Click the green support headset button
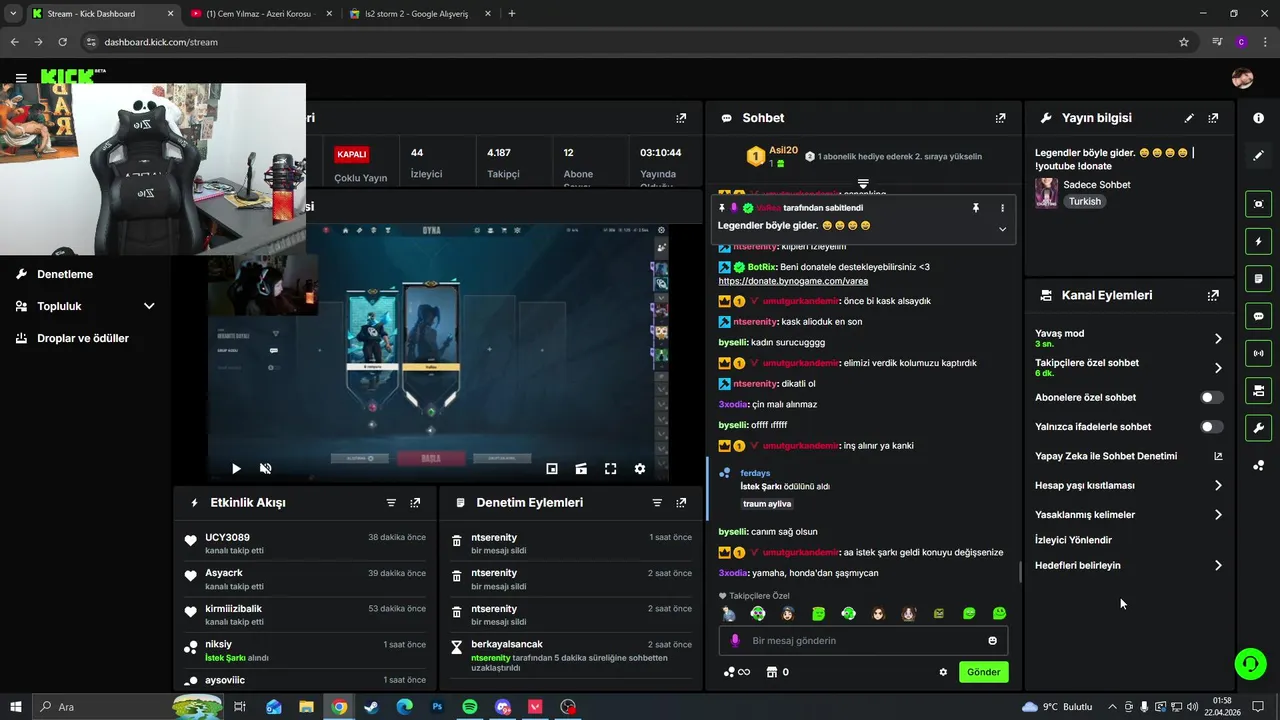This screenshot has width=1280, height=720. coord(1249,663)
